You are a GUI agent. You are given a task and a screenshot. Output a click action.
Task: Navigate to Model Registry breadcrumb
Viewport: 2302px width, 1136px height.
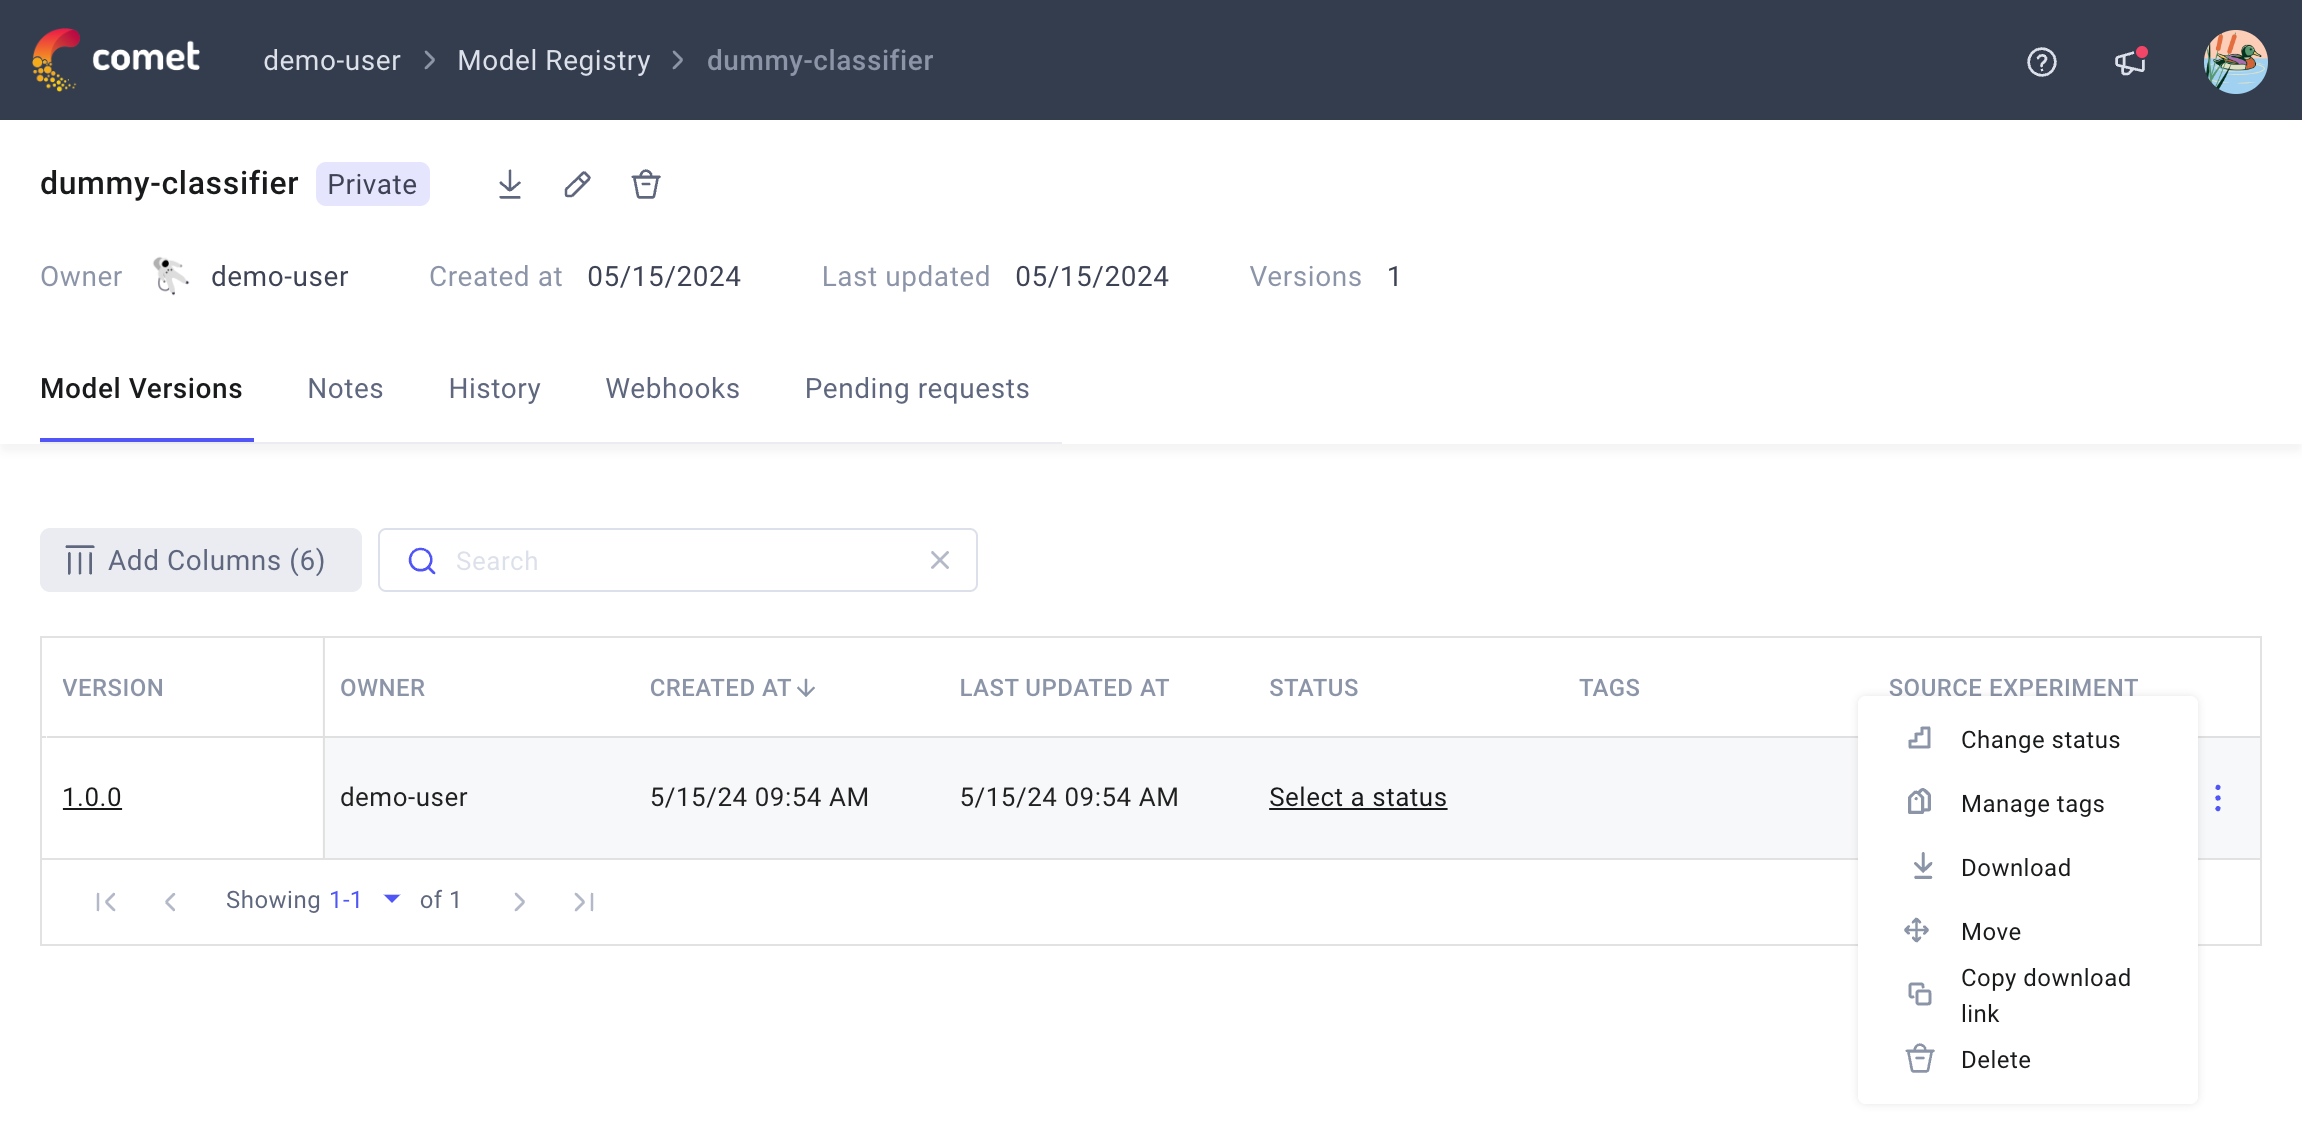(553, 60)
